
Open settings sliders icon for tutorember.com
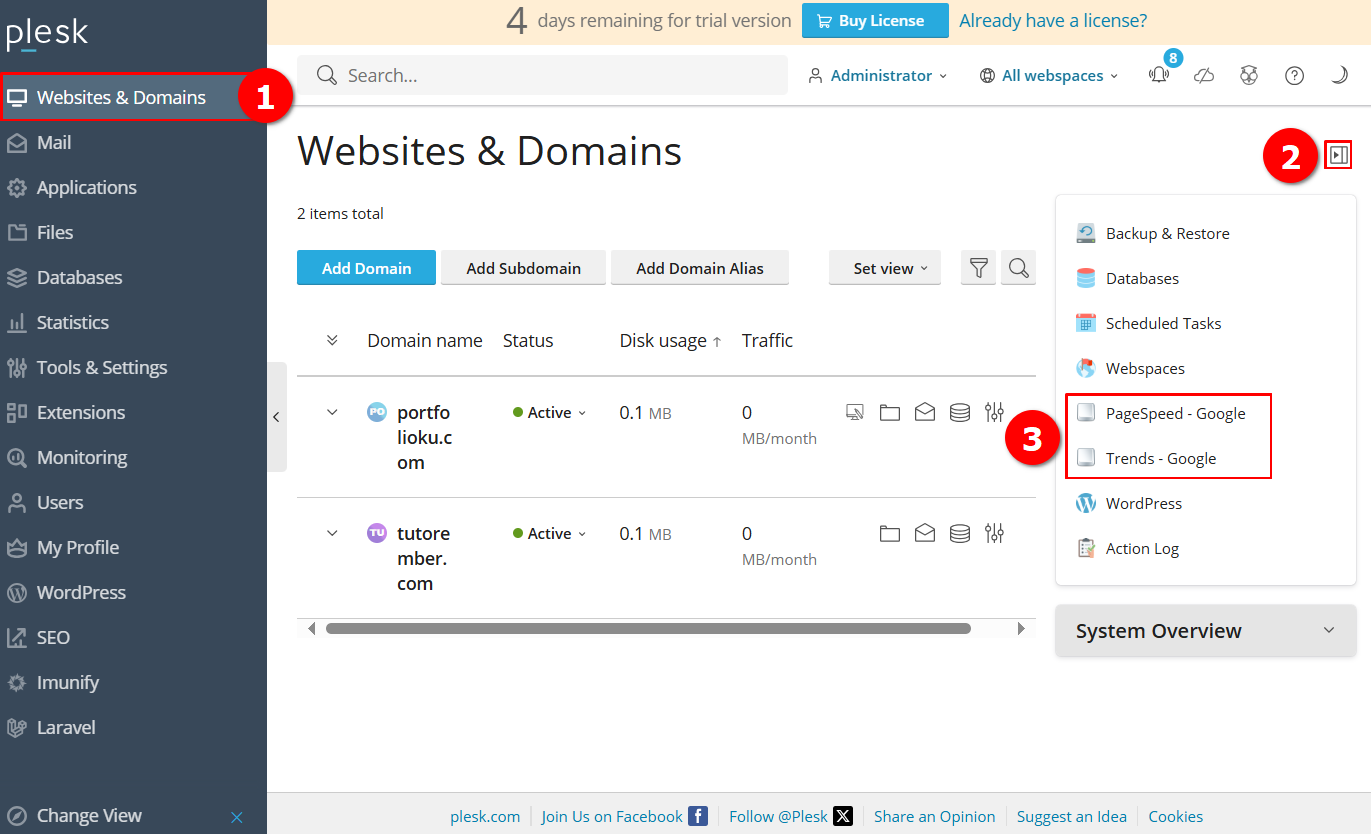click(x=994, y=533)
